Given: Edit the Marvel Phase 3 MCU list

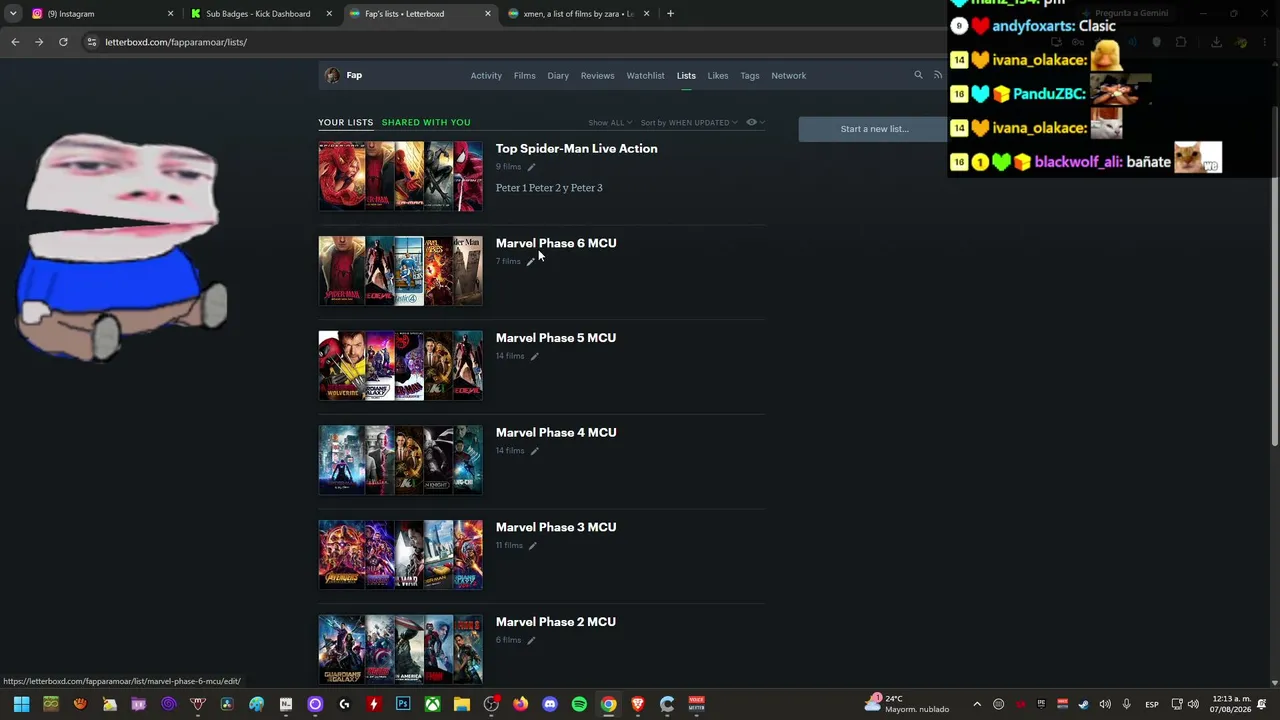Looking at the screenshot, I should [x=532, y=546].
